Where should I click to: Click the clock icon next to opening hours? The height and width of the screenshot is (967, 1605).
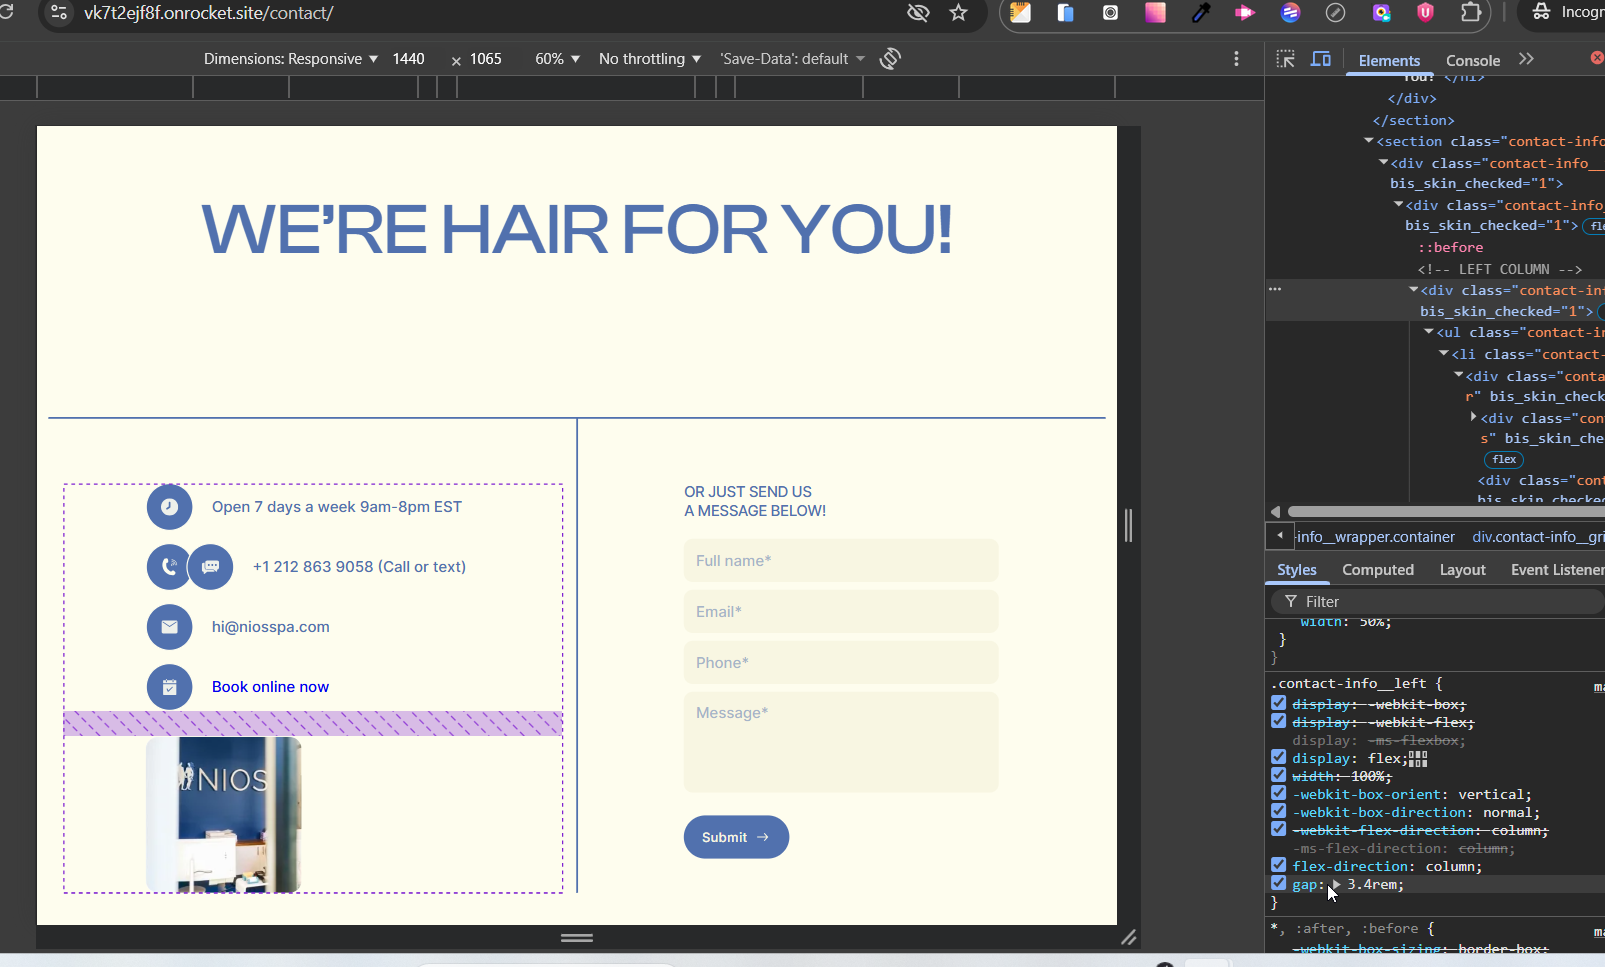[169, 507]
